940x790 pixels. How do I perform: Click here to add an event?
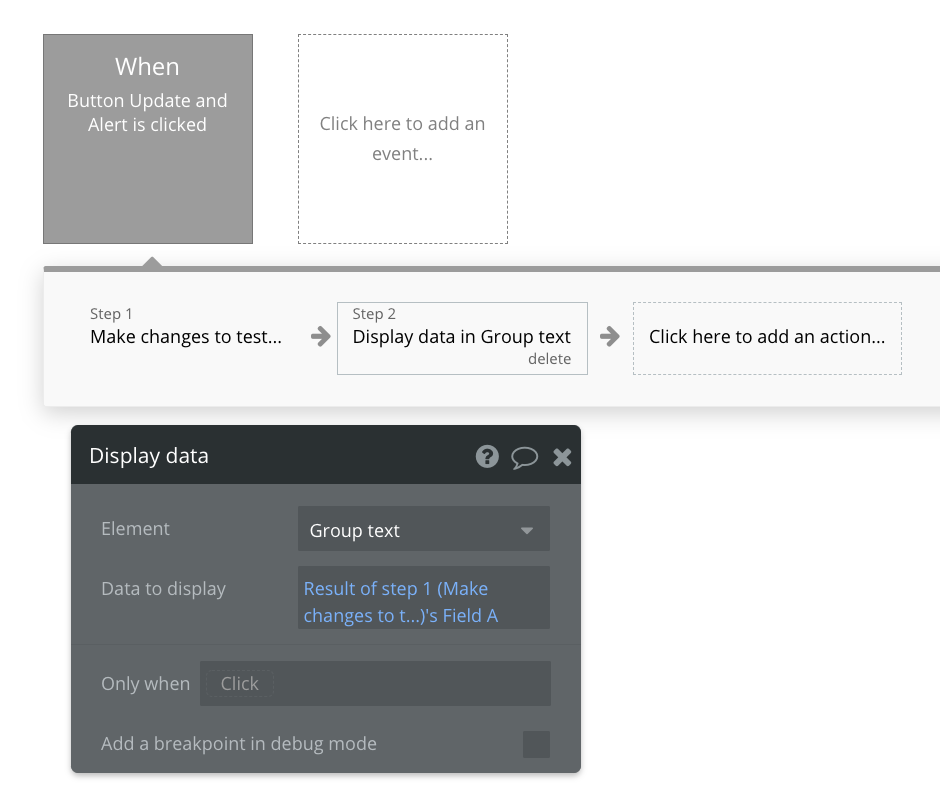(402, 139)
